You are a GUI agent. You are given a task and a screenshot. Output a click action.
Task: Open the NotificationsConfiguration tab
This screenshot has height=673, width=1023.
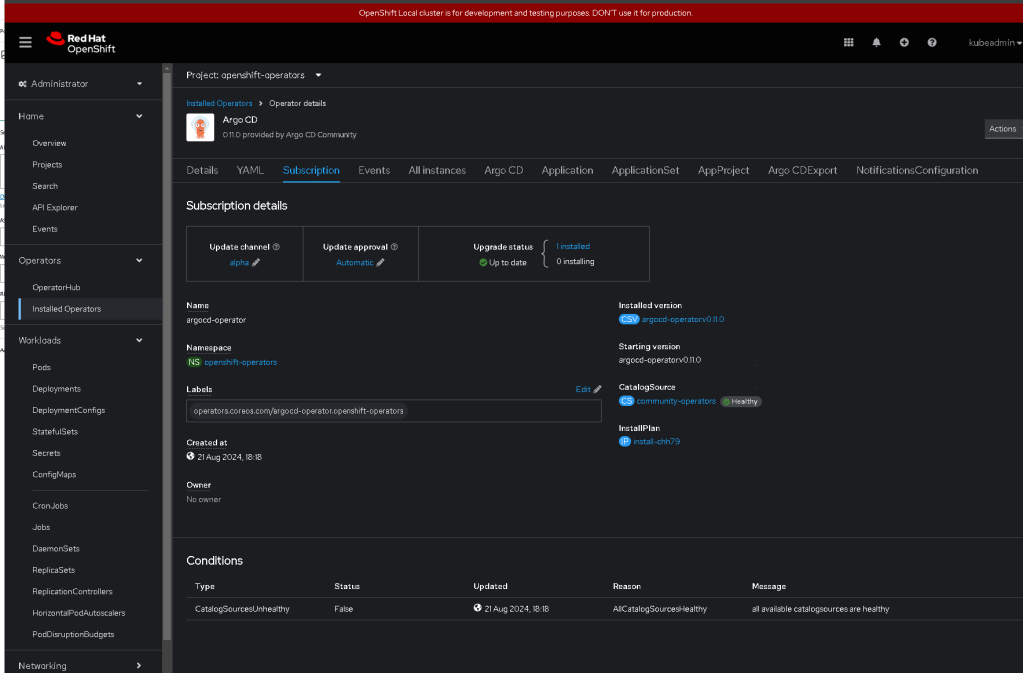point(917,170)
